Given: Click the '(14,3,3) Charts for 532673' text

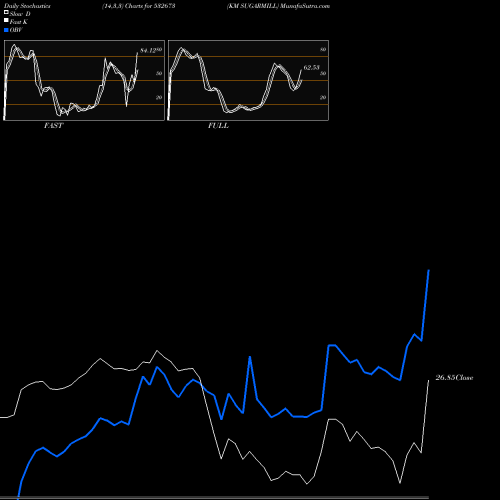Looking at the screenshot, I should click(x=139, y=6).
